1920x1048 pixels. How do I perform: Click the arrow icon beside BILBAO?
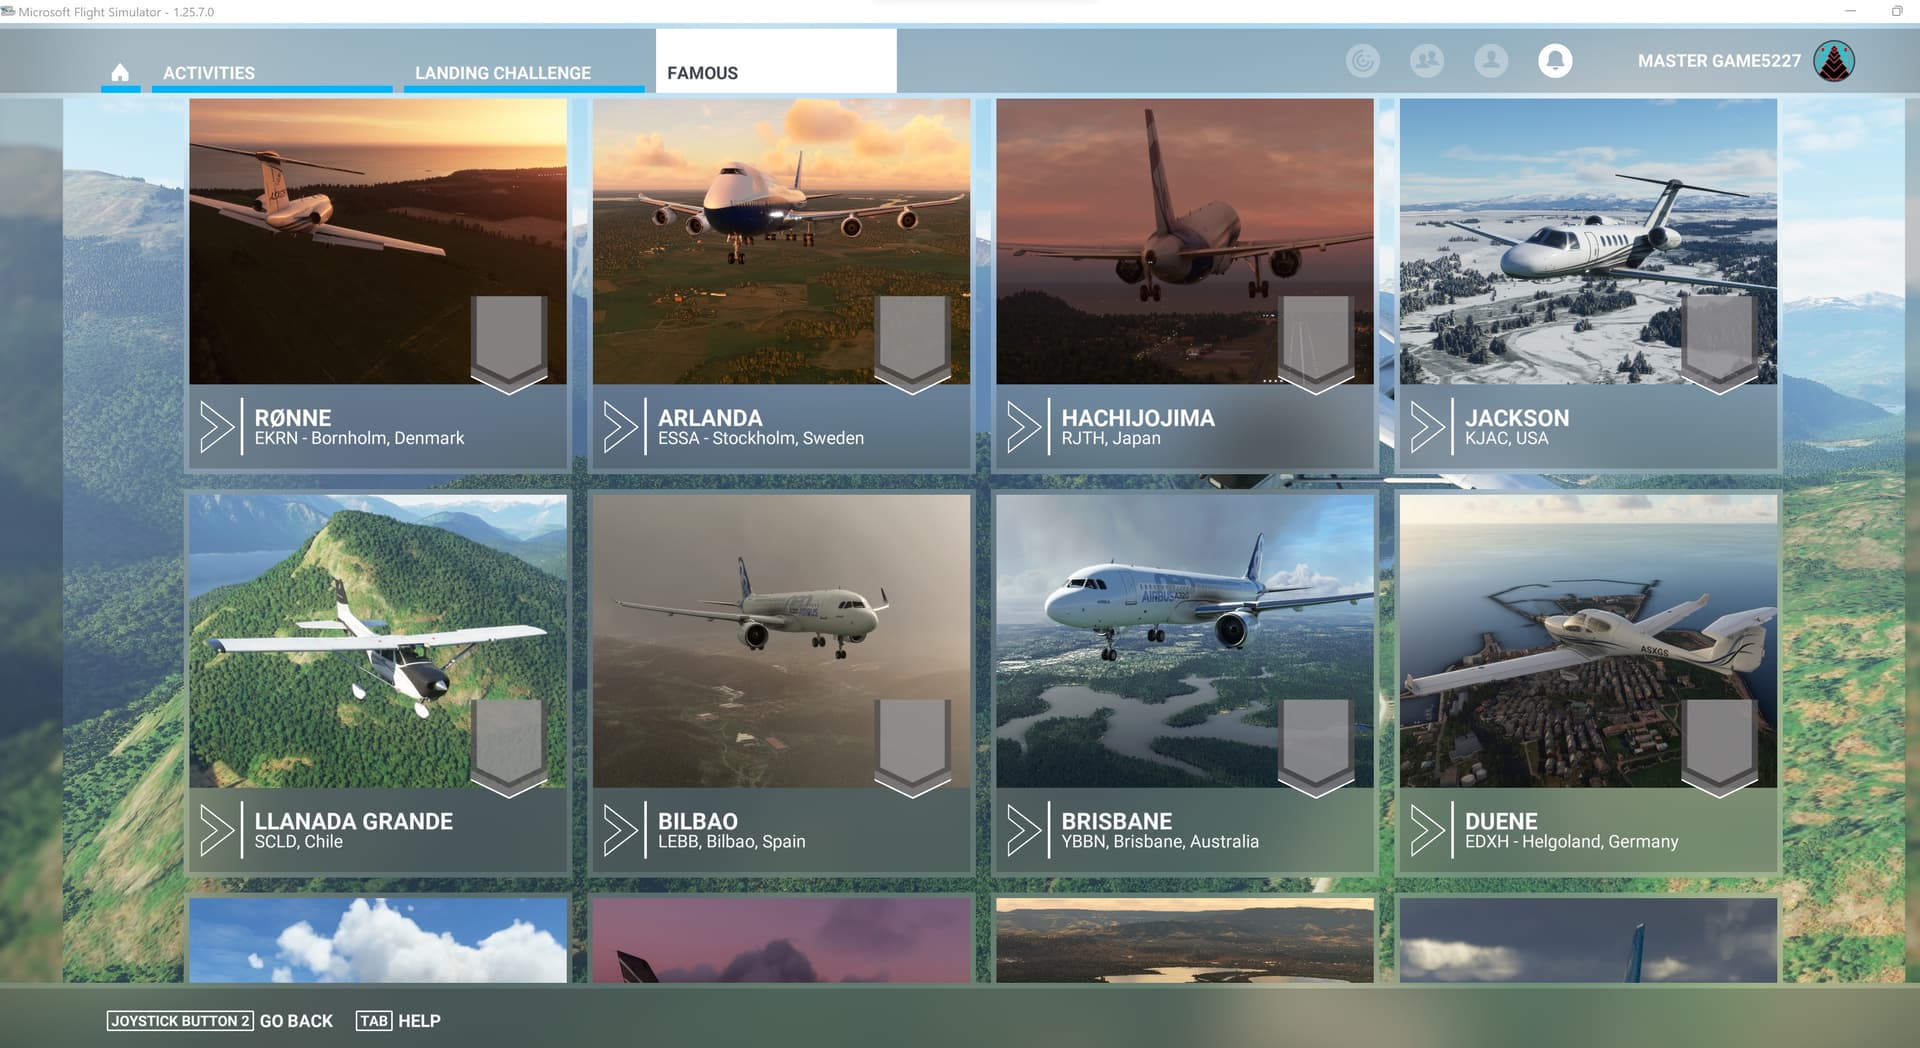click(x=620, y=830)
